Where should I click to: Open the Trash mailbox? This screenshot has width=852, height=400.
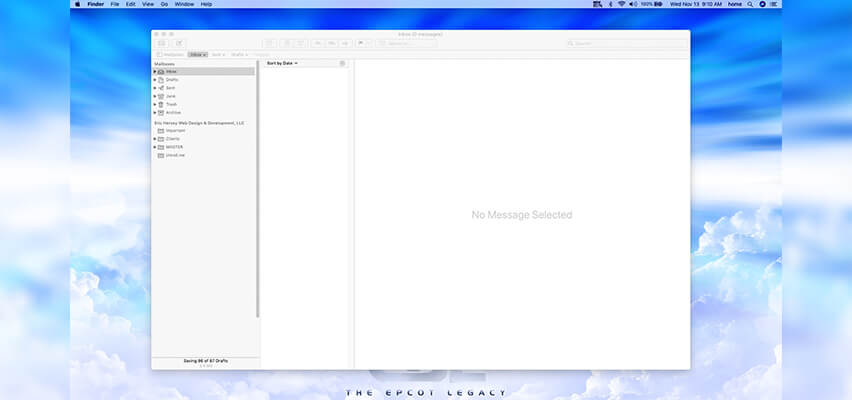tap(171, 104)
